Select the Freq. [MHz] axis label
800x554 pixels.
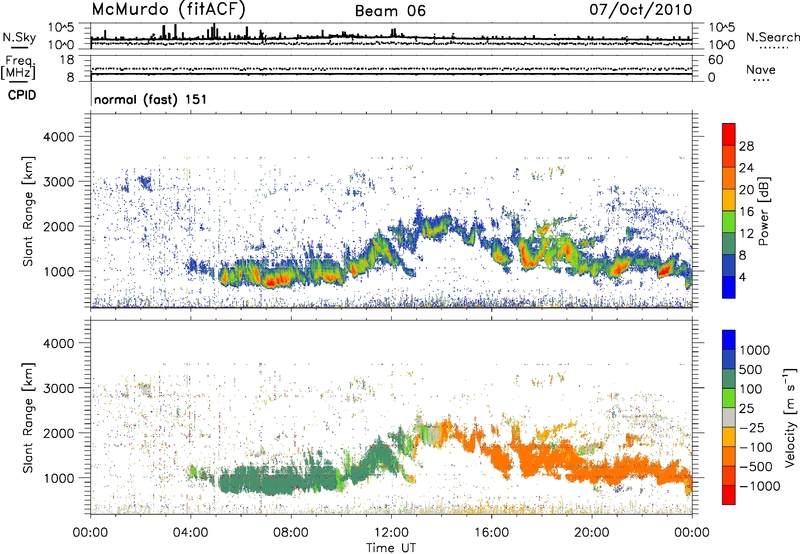[x=18, y=68]
